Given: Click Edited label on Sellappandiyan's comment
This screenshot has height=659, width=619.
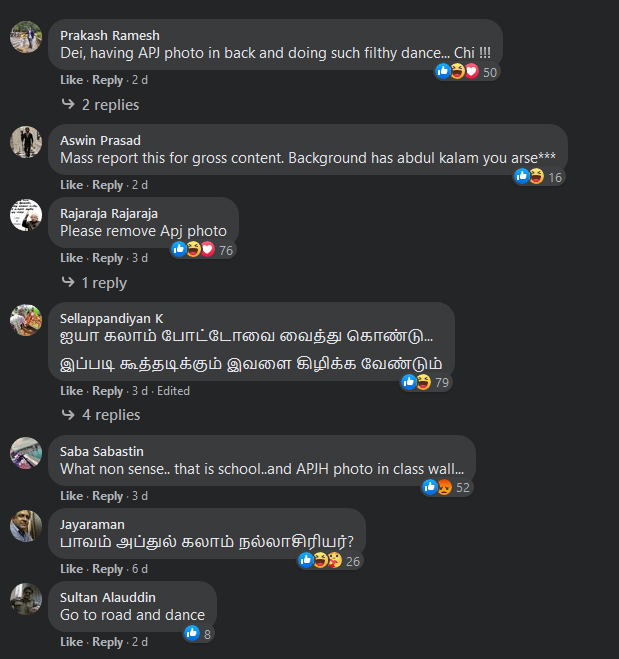Looking at the screenshot, I should 173,391.
